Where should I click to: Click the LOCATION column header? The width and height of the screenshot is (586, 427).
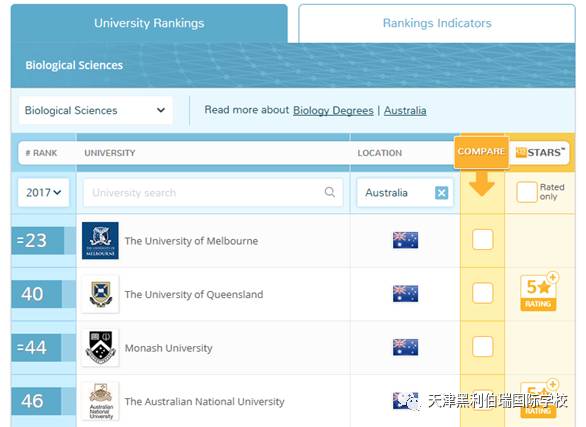coord(379,153)
